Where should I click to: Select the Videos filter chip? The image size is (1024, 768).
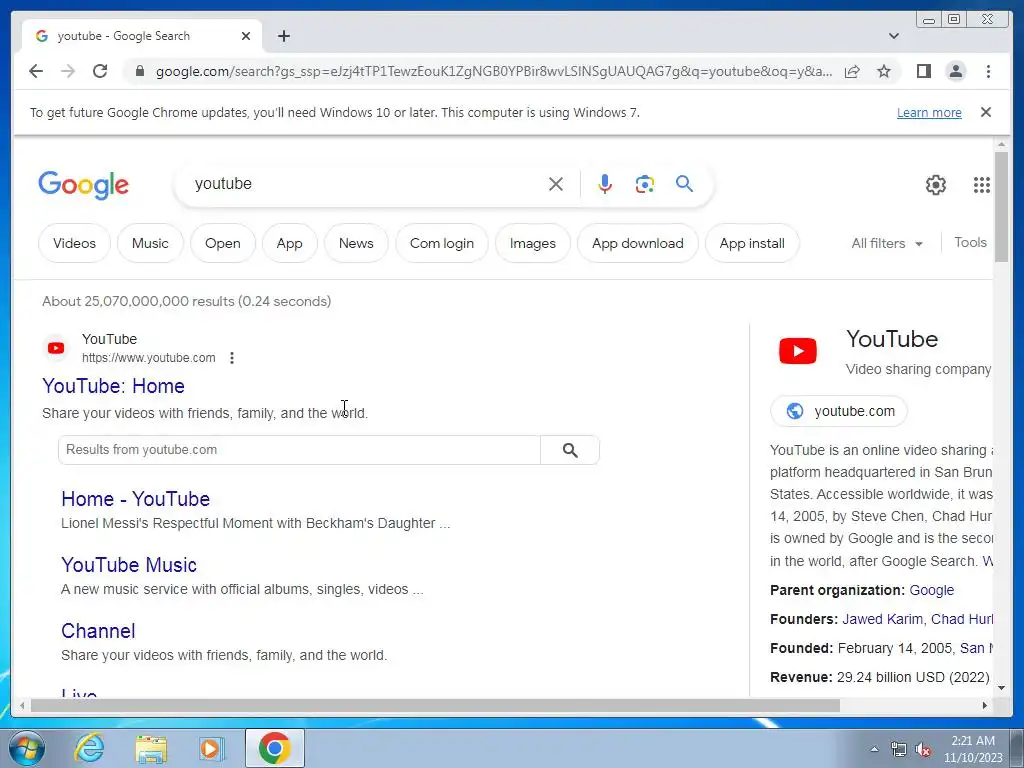point(74,243)
